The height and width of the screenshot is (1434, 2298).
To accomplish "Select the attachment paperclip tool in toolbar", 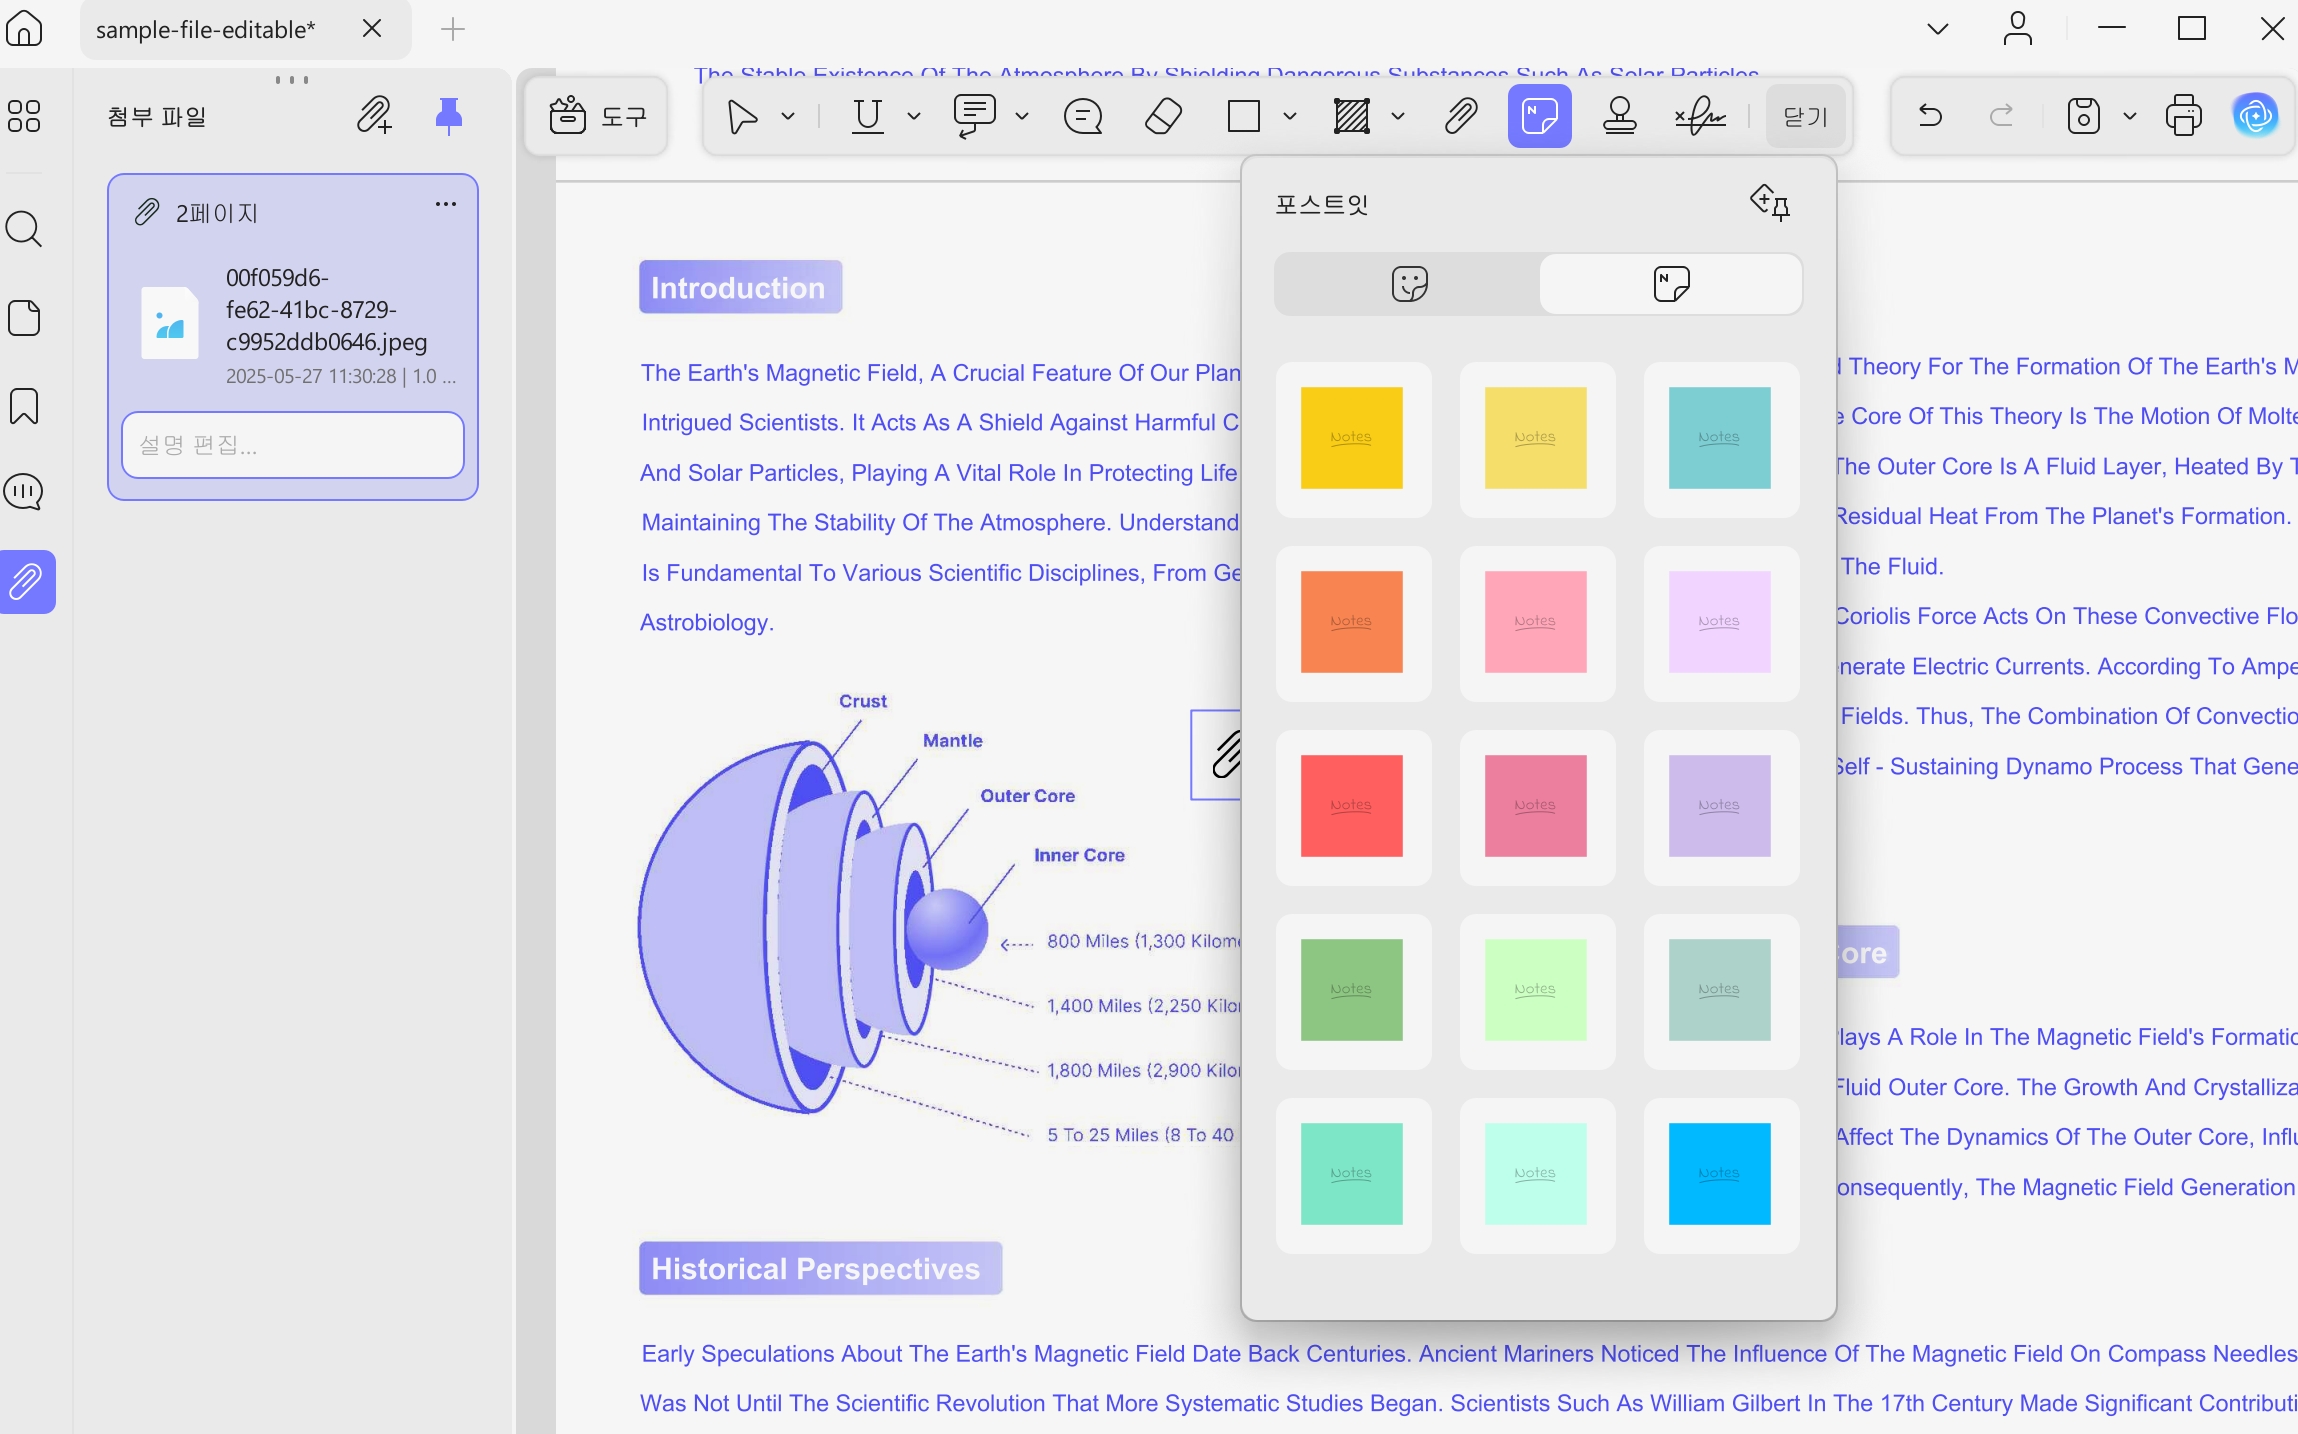I will pos(1461,117).
